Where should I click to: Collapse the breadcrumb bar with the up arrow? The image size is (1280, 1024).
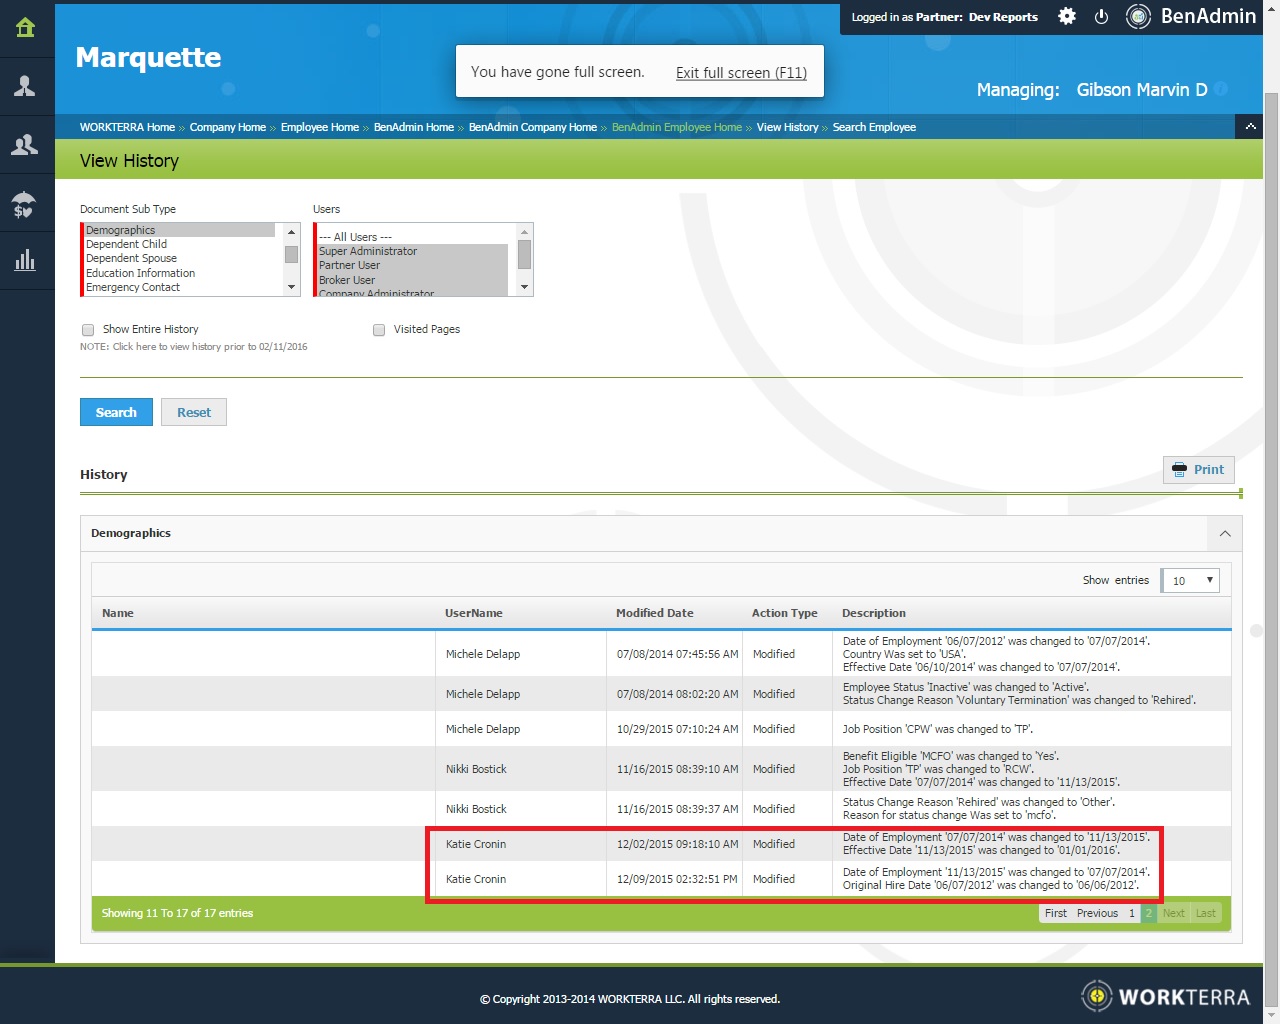click(1250, 126)
